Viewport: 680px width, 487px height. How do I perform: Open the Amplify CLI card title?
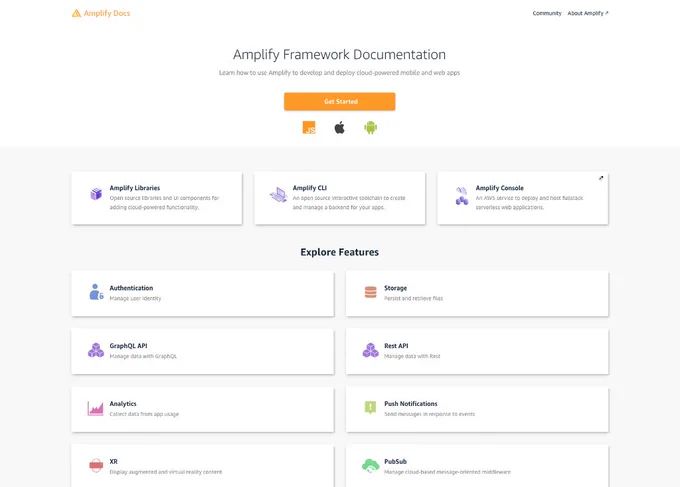tap(310, 188)
